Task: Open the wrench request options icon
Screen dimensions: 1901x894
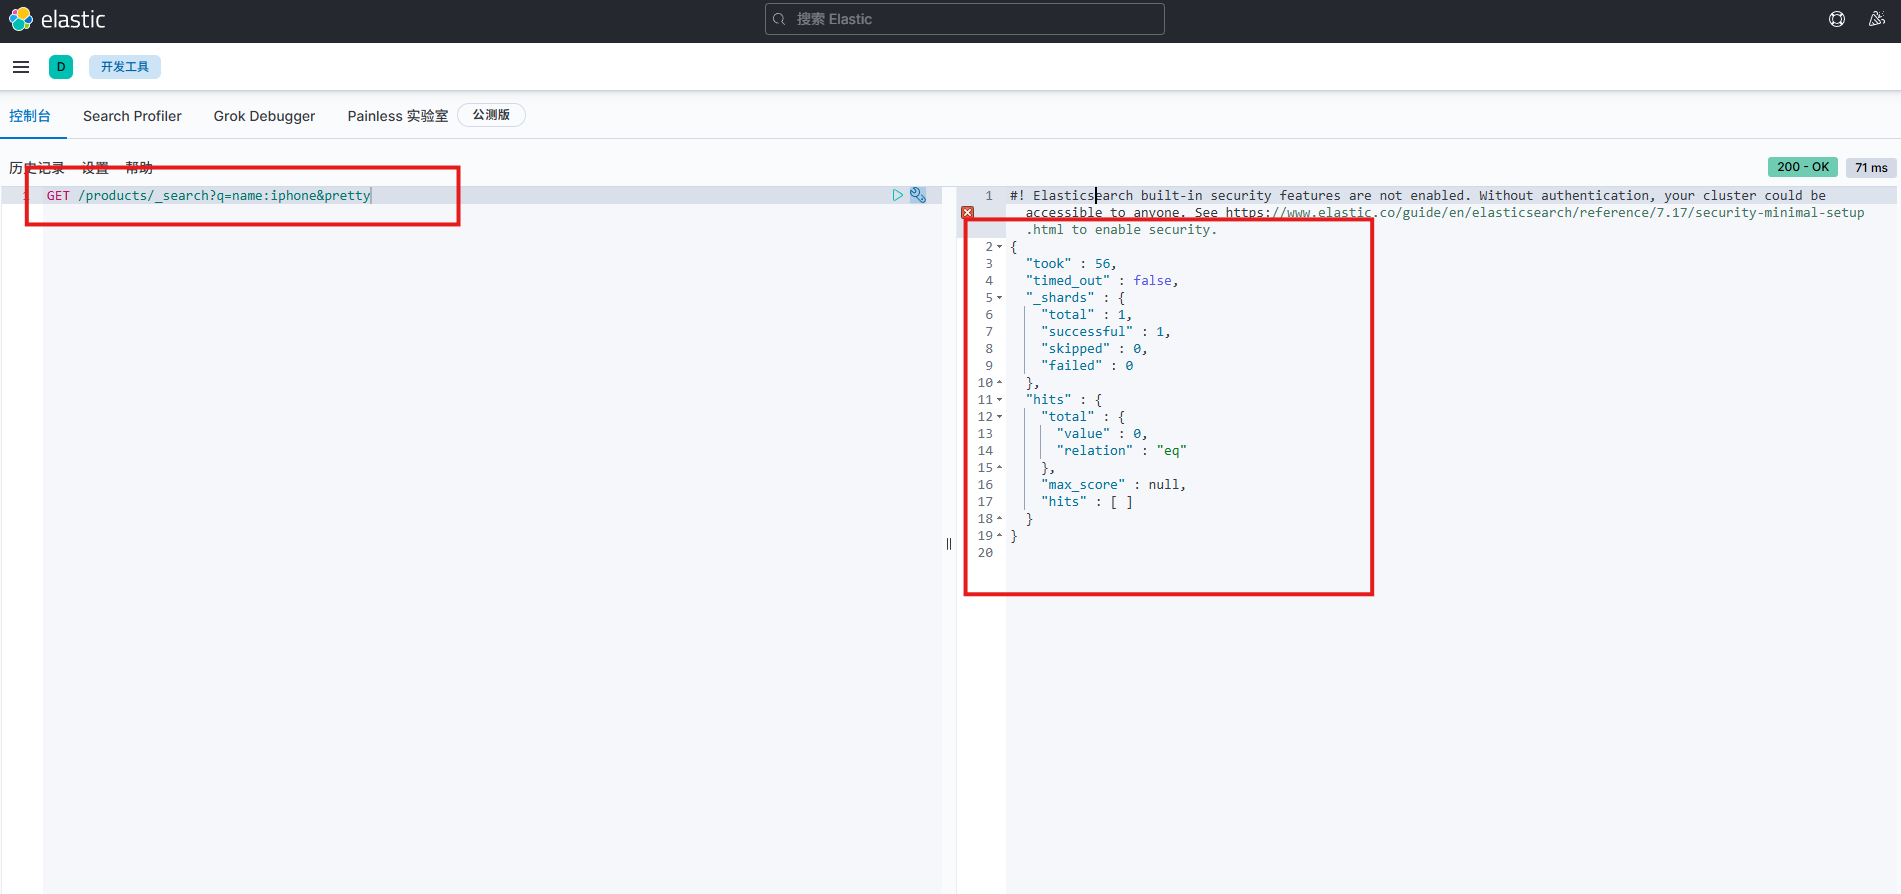Action: pos(918,195)
